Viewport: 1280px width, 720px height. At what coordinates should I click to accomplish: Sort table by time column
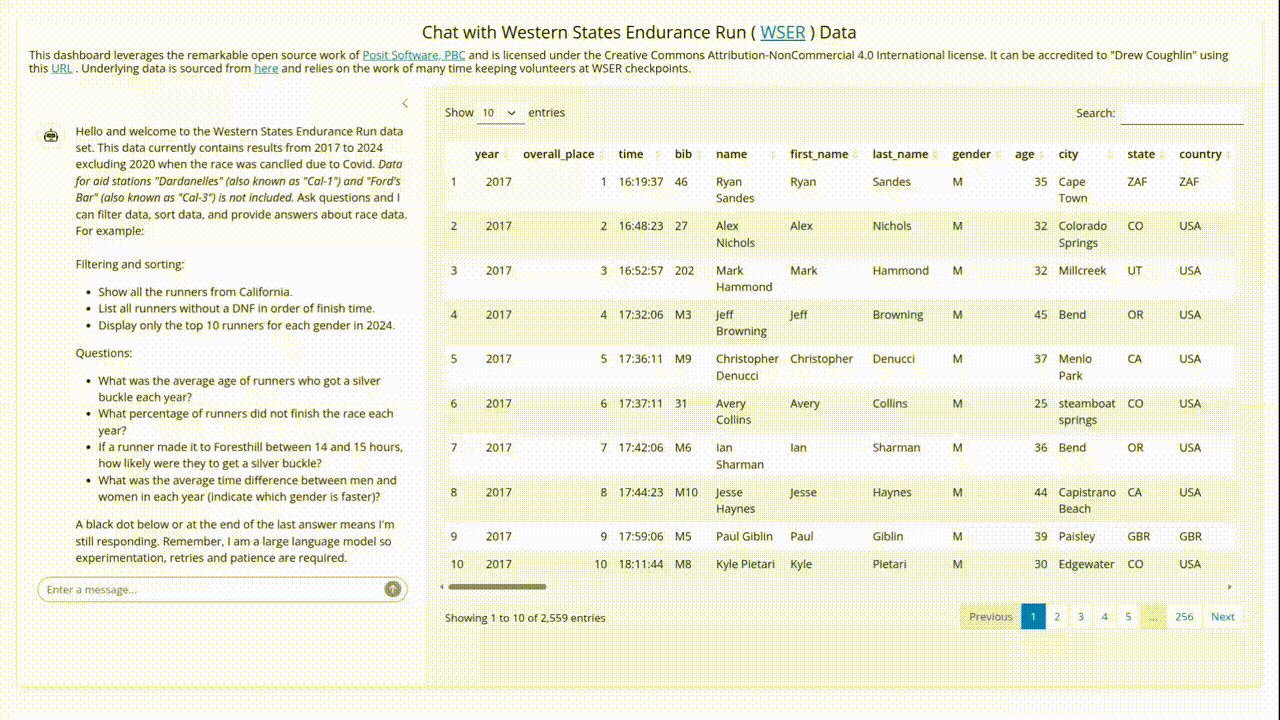631,155
